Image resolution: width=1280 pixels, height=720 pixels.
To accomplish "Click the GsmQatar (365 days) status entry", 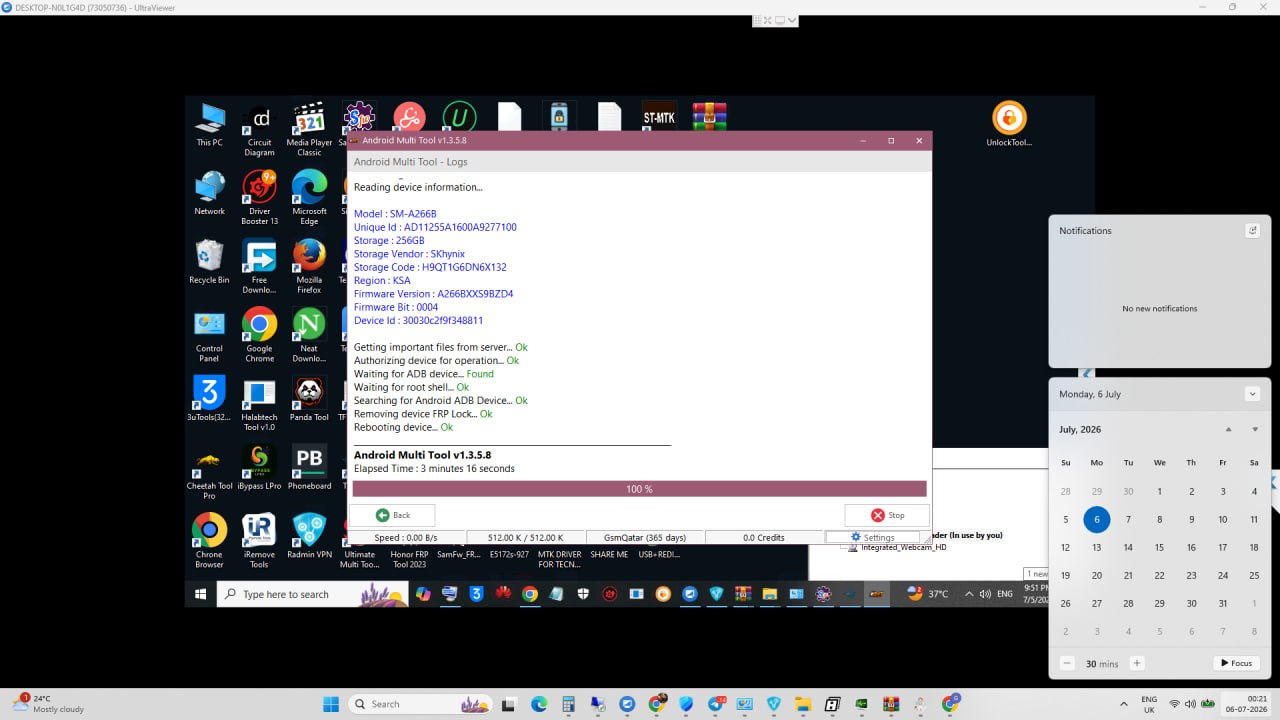I will point(645,537).
